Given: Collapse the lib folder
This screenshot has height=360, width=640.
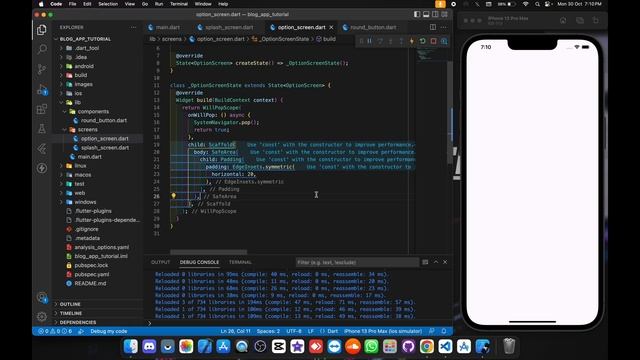Looking at the screenshot, I should [78, 102].
